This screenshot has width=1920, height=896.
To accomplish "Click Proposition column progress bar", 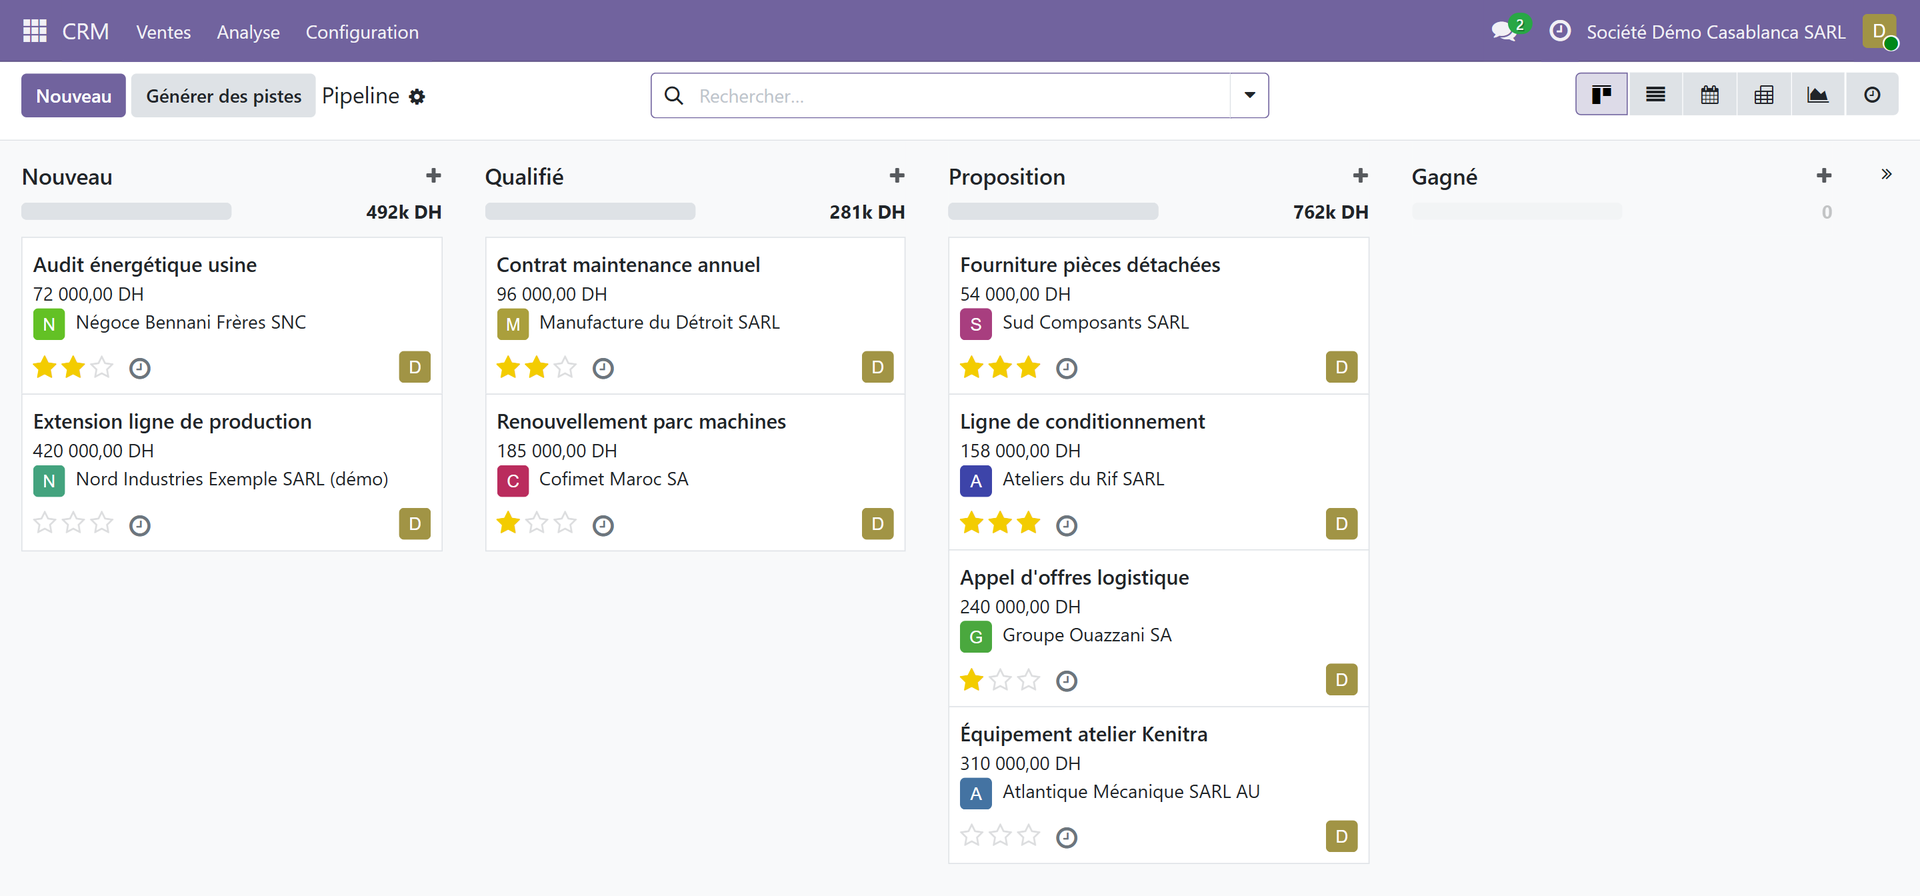I will 1053,212.
